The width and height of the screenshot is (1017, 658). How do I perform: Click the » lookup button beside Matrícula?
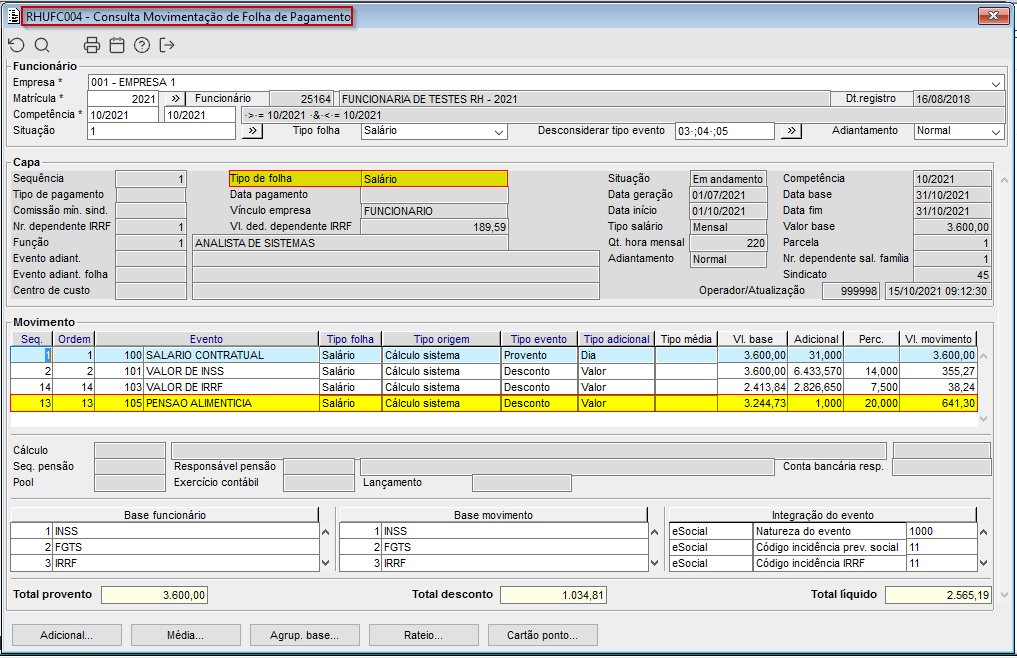click(173, 99)
